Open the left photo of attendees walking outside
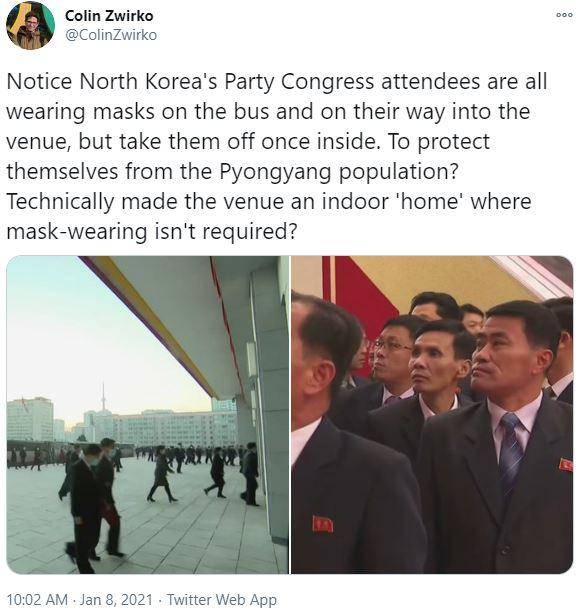This screenshot has width=587, height=610. pos(148,415)
